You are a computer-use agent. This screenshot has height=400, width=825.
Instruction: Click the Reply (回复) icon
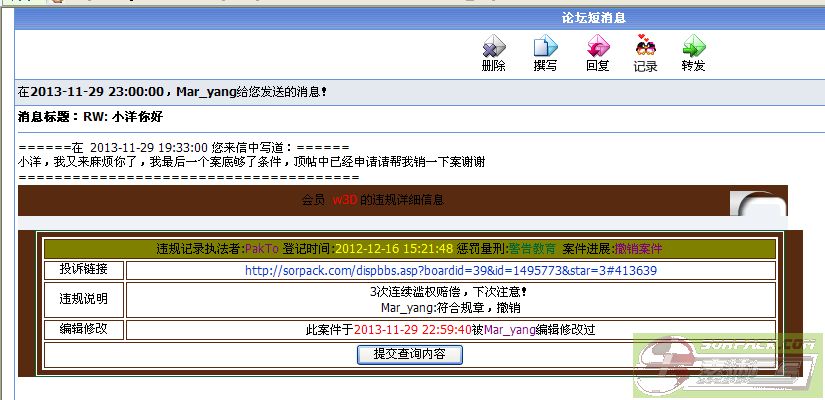click(597, 46)
